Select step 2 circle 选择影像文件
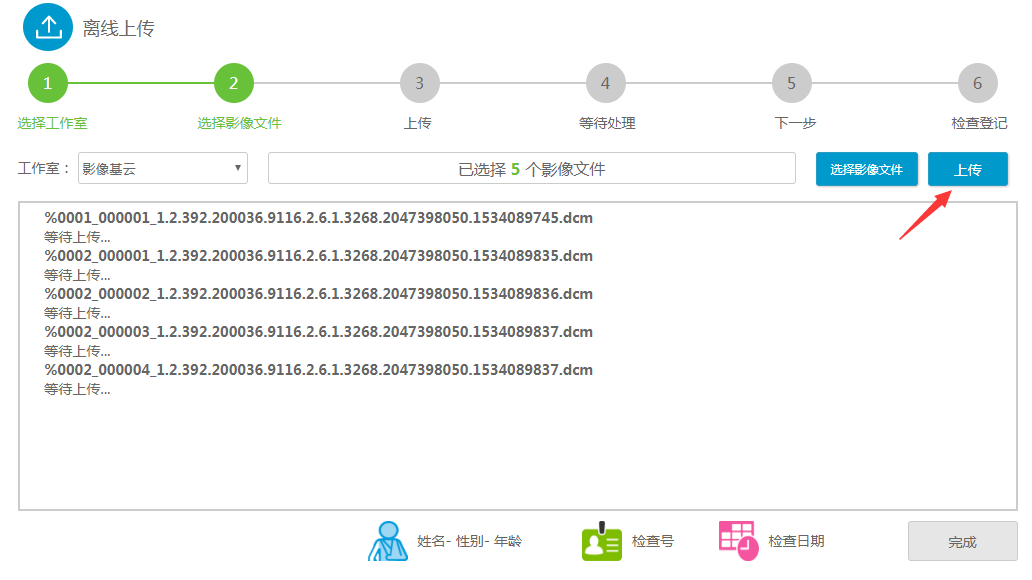 (234, 83)
